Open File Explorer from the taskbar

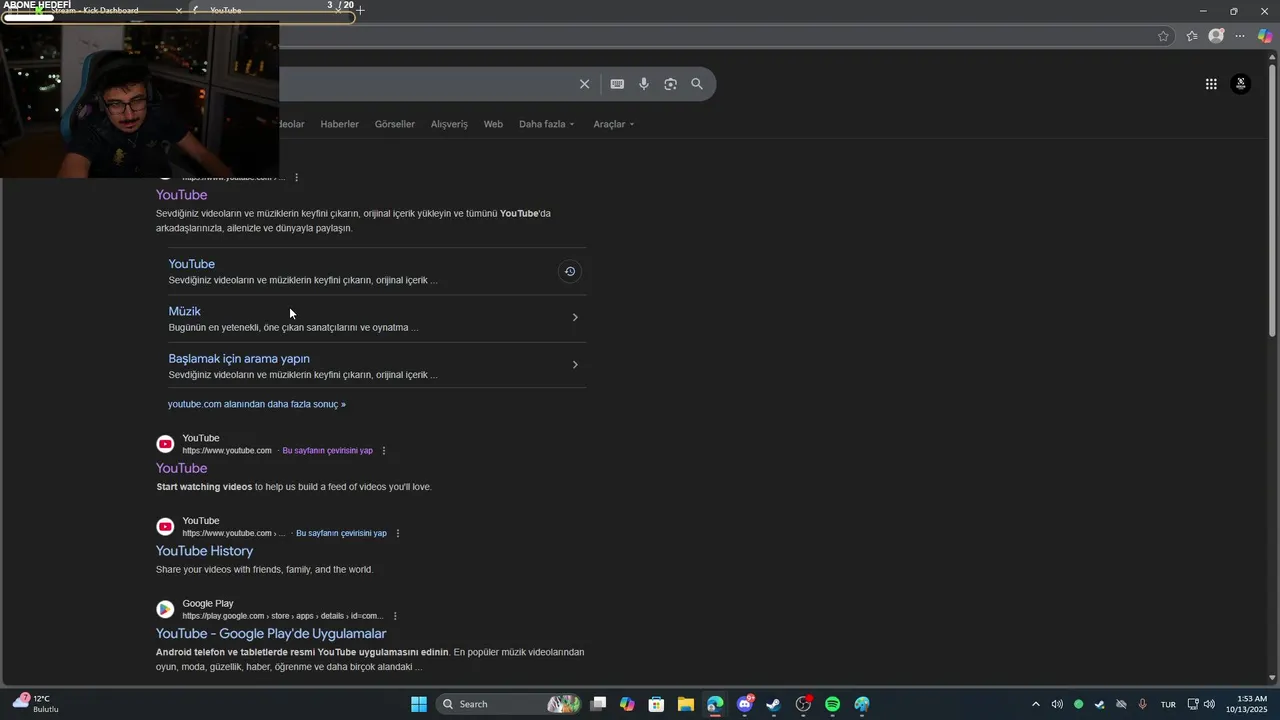click(685, 704)
